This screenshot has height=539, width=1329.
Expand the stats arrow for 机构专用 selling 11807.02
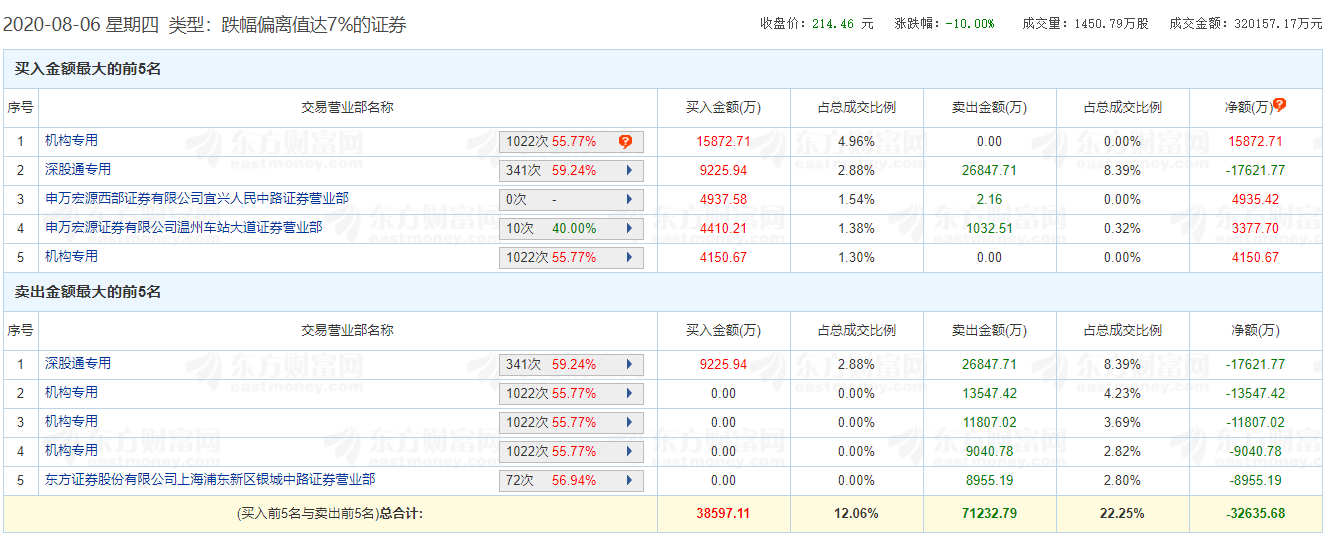point(629,423)
